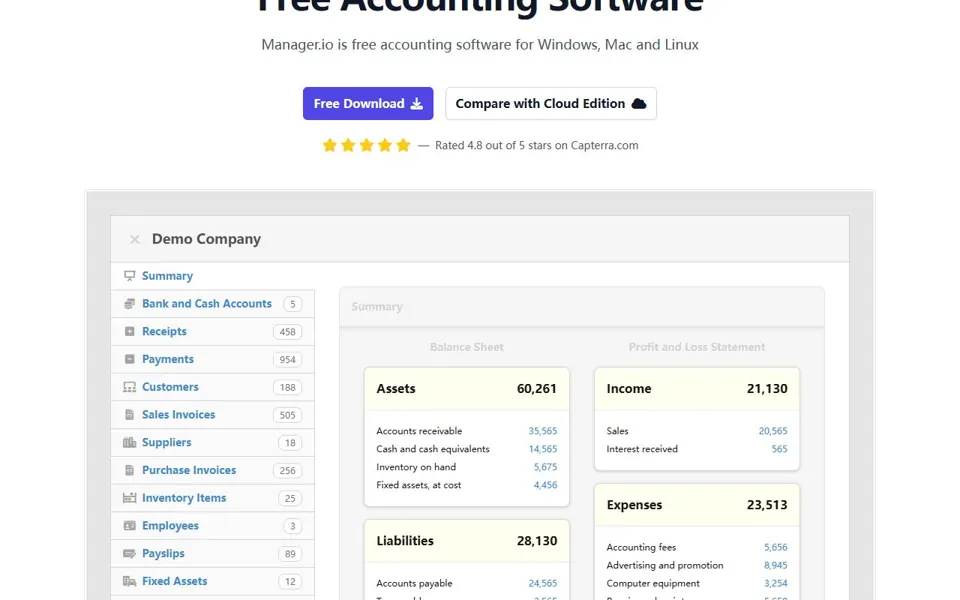Open Sales amount 20,565

point(773,431)
